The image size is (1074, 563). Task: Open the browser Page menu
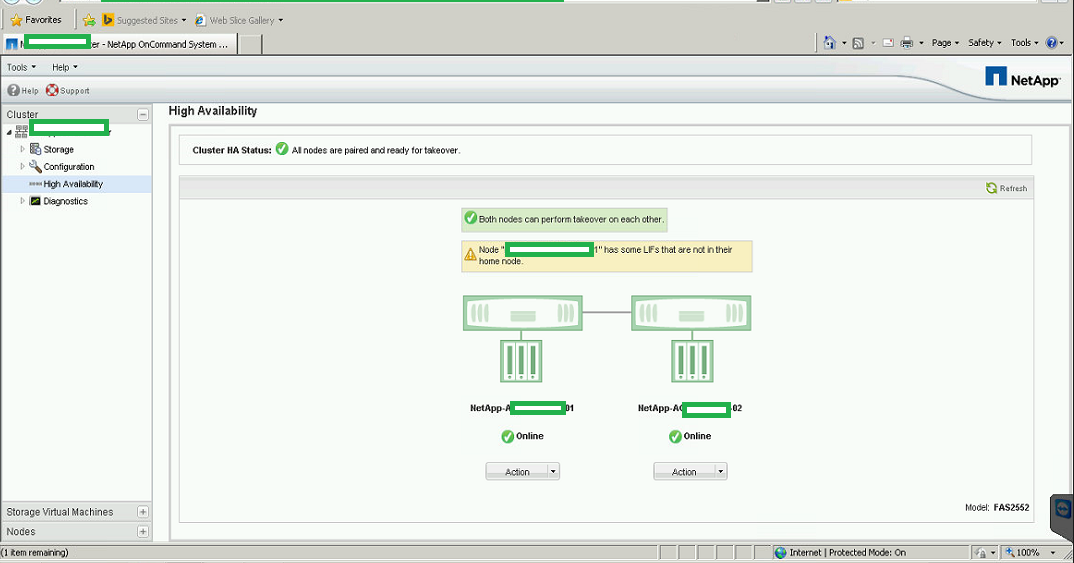945,42
